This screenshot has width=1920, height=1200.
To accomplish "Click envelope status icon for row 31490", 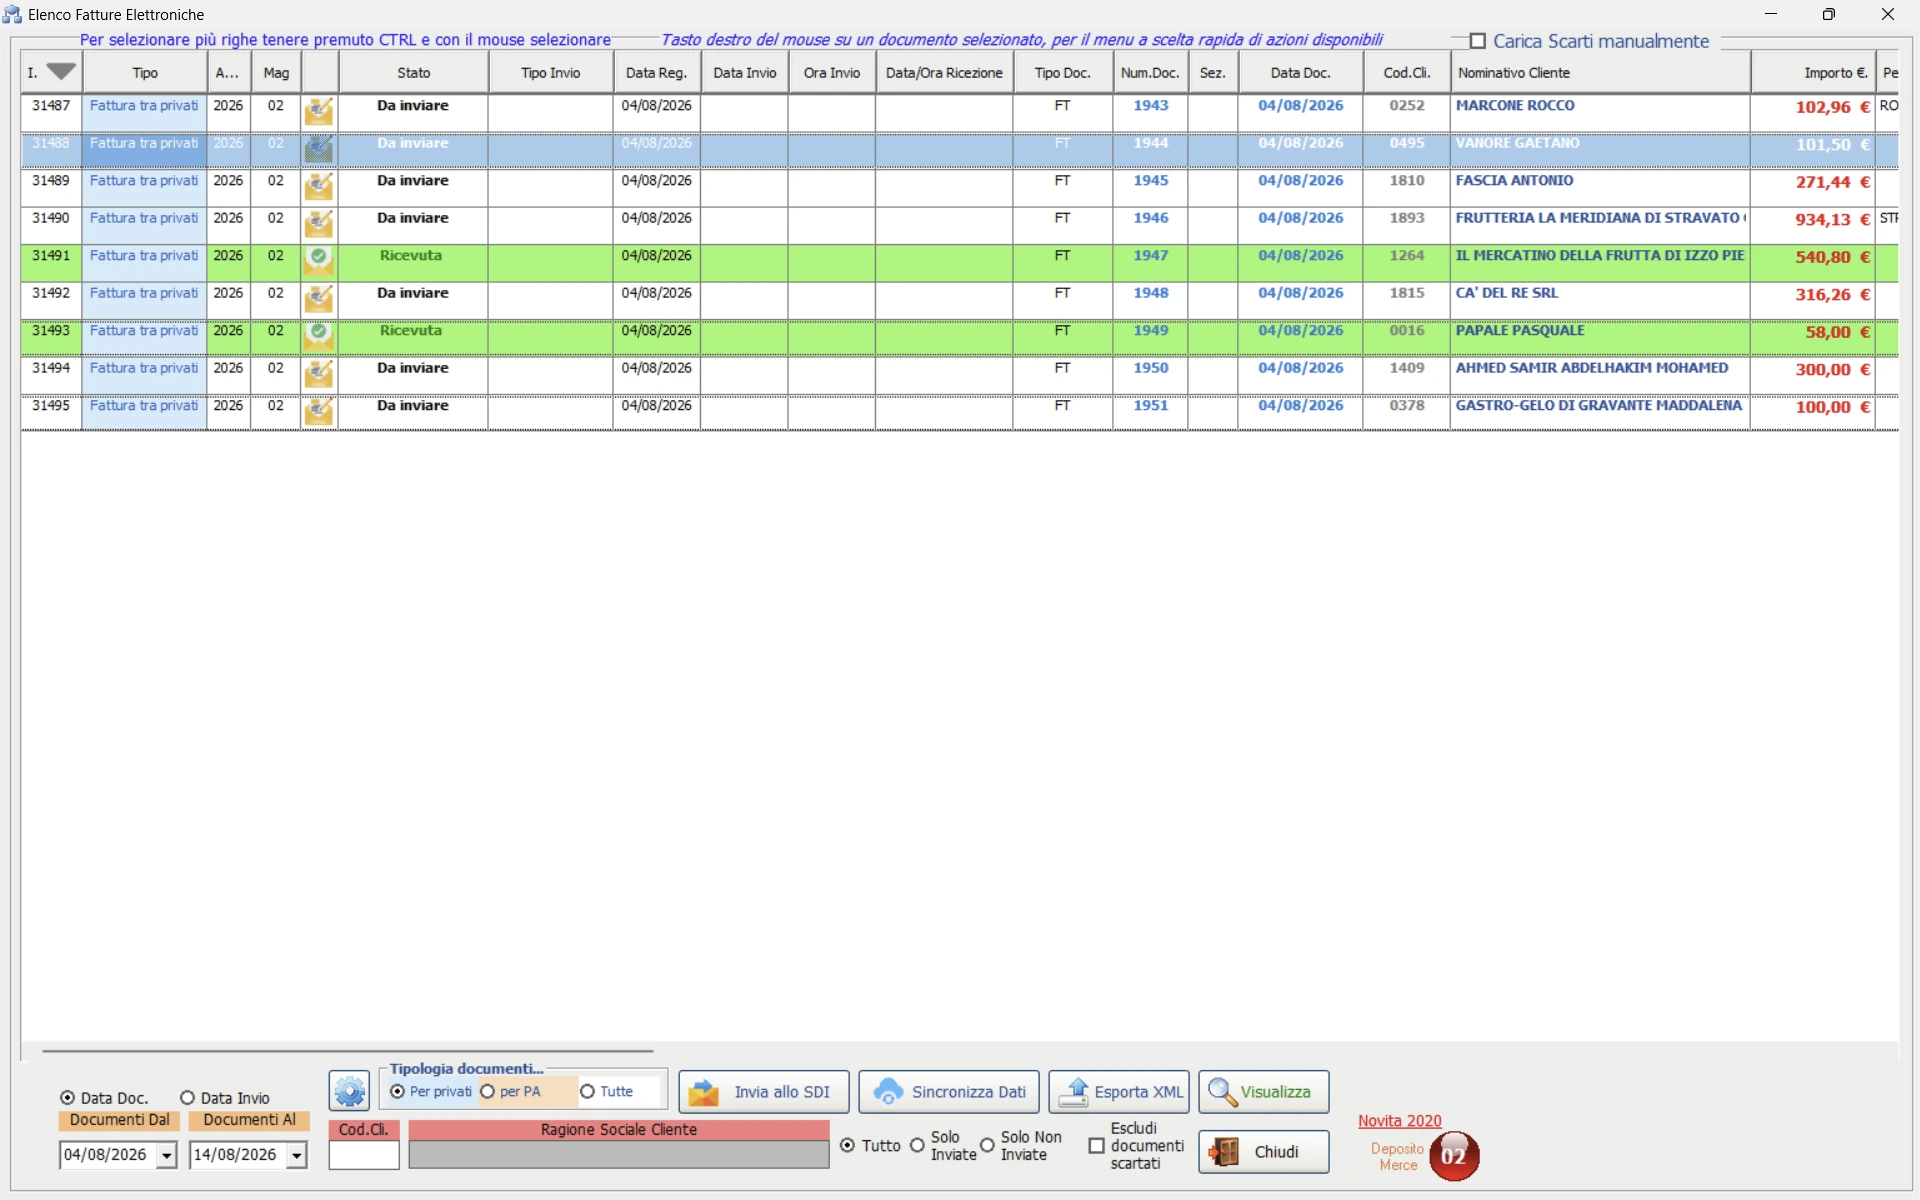I will coord(319,223).
